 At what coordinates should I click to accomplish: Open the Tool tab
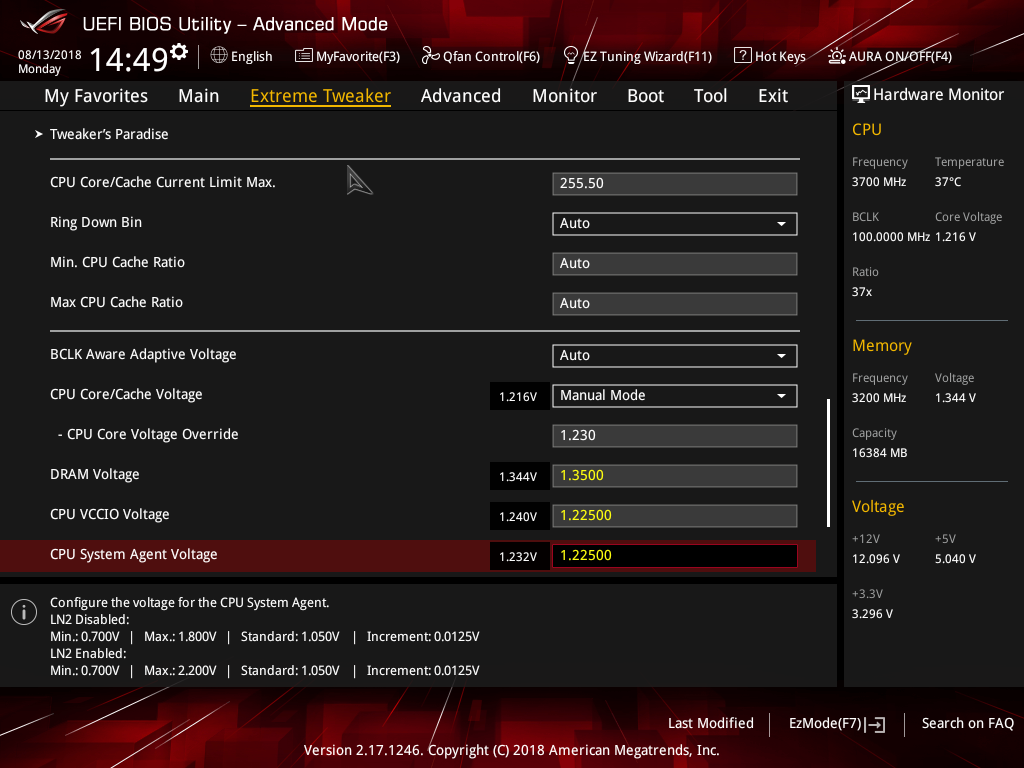click(710, 96)
